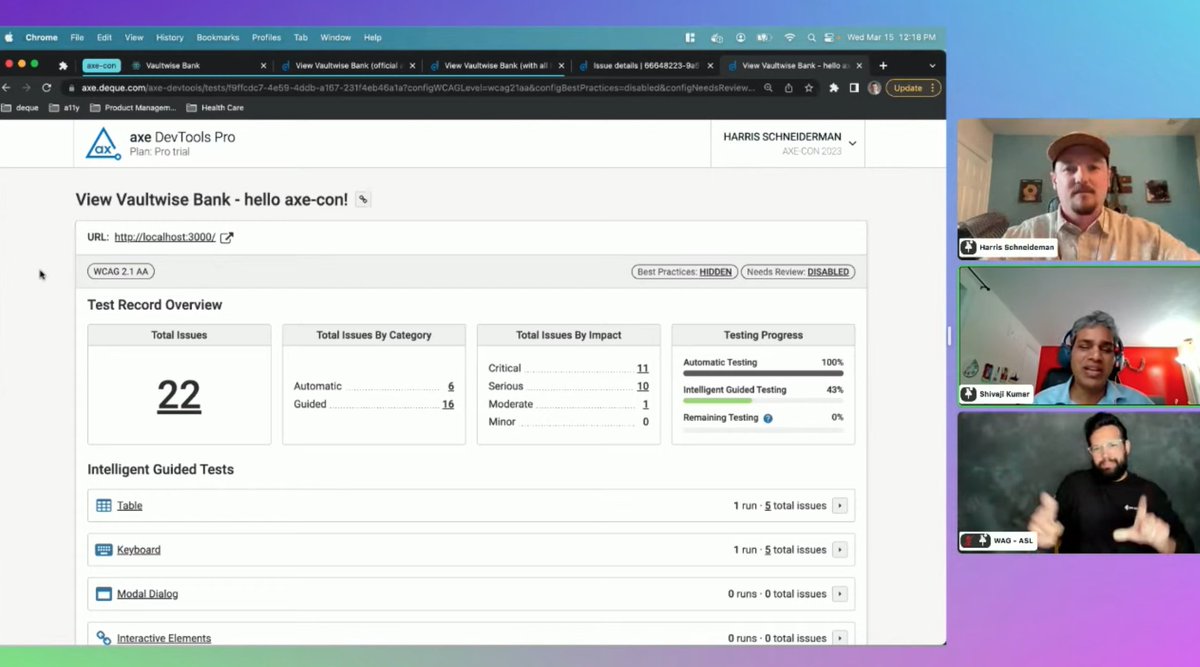Click the Interactive Elements test icon
This screenshot has width=1200, height=667.
pyautogui.click(x=103, y=638)
